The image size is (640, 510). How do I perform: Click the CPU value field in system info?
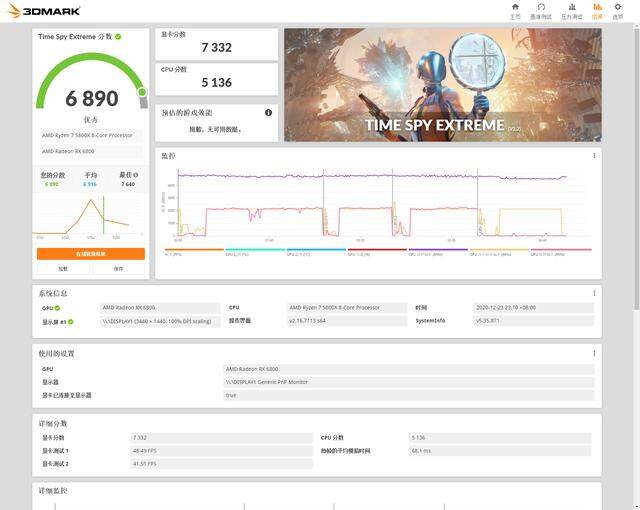point(347,308)
